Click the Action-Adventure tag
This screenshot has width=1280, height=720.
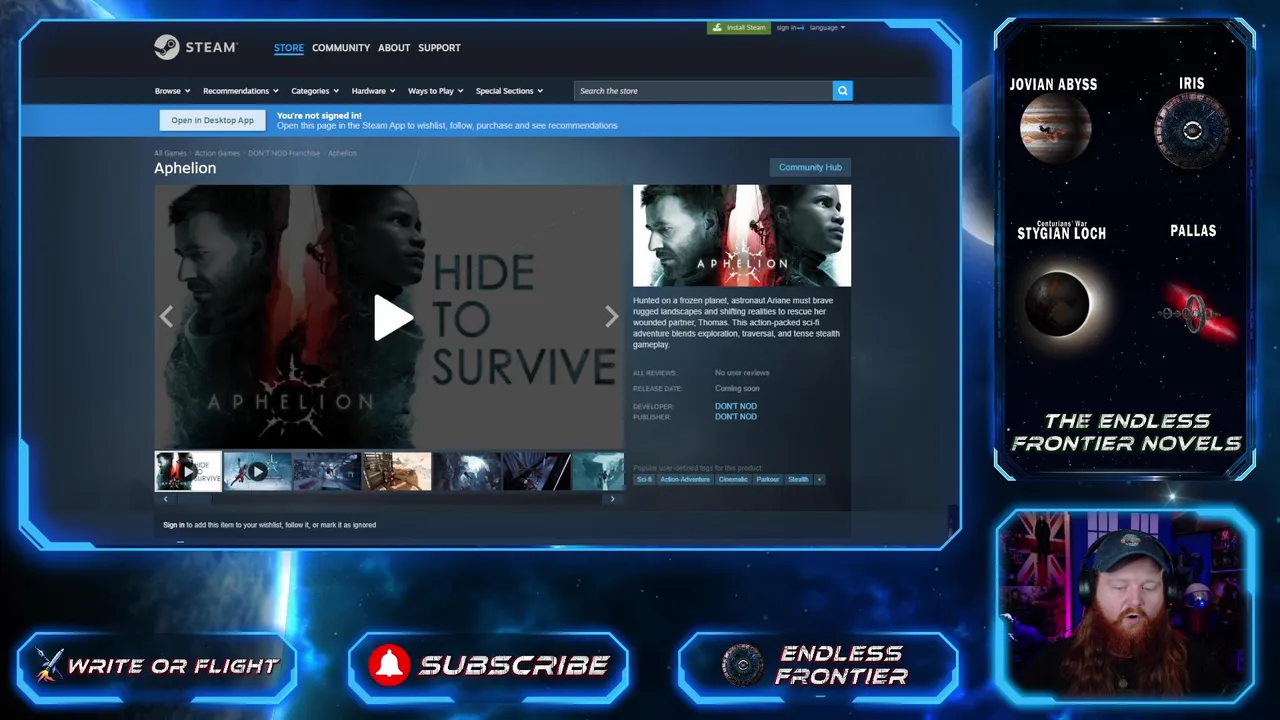coord(685,480)
